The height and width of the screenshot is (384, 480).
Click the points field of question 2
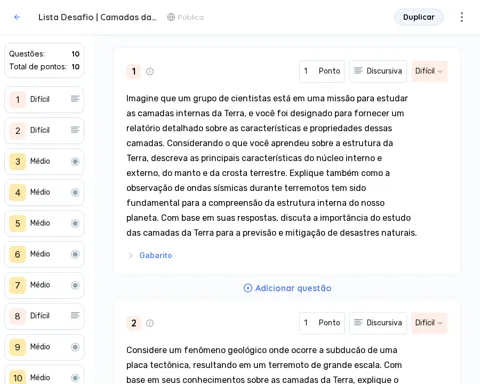tap(322, 323)
